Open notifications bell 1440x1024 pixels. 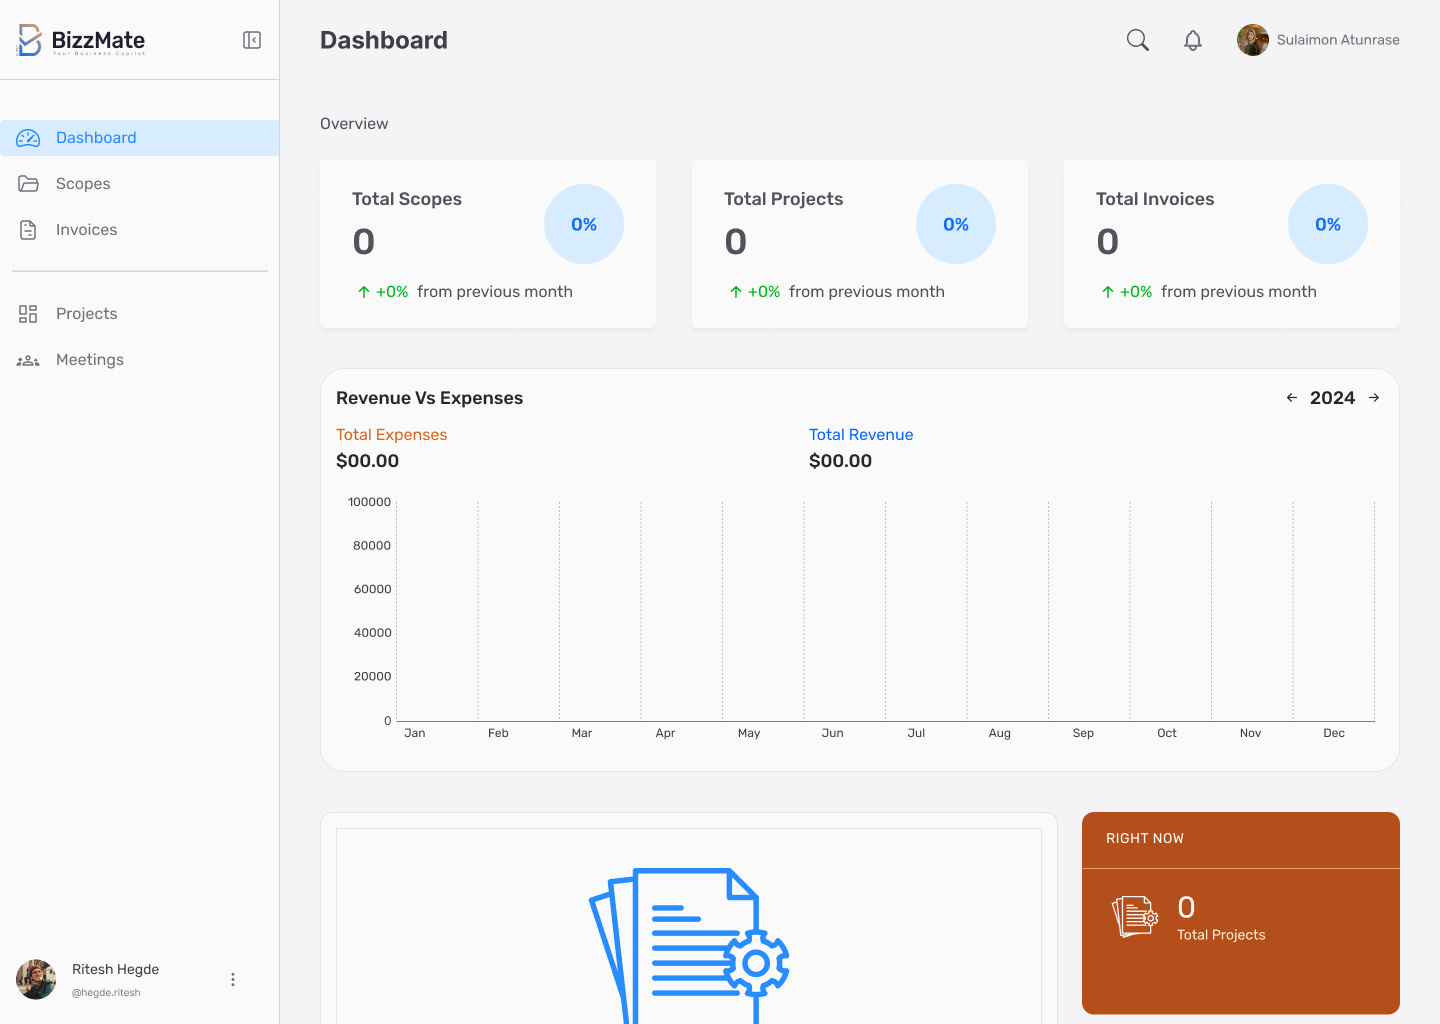point(1193,40)
